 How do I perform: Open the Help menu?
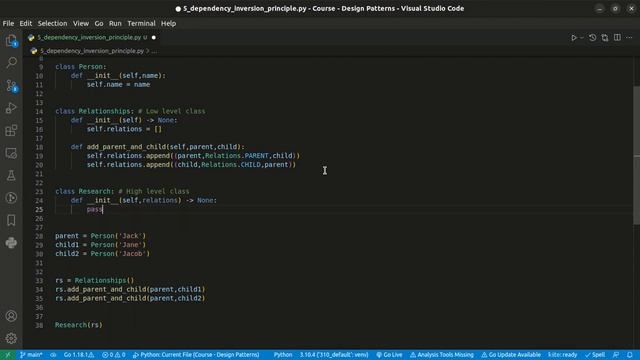(x=168, y=23)
